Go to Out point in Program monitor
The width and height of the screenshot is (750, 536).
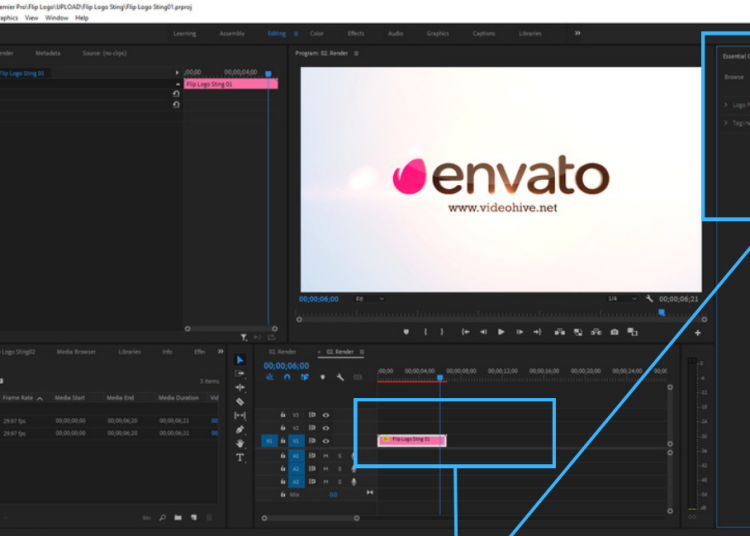[537, 332]
